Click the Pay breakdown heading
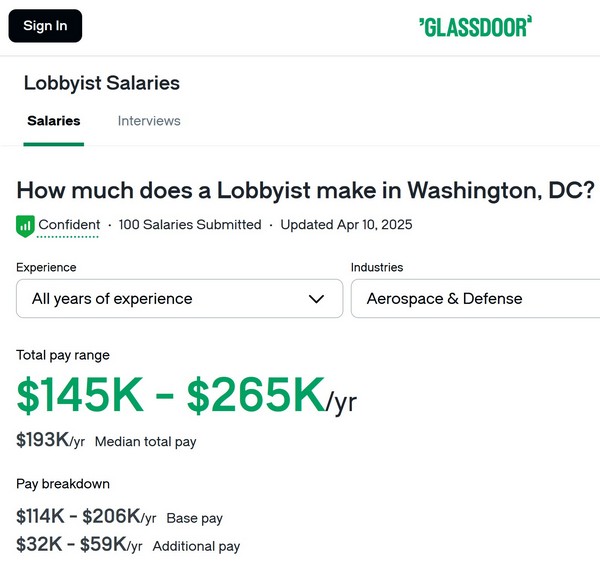Viewport: 600px width, 563px height. coord(63,484)
